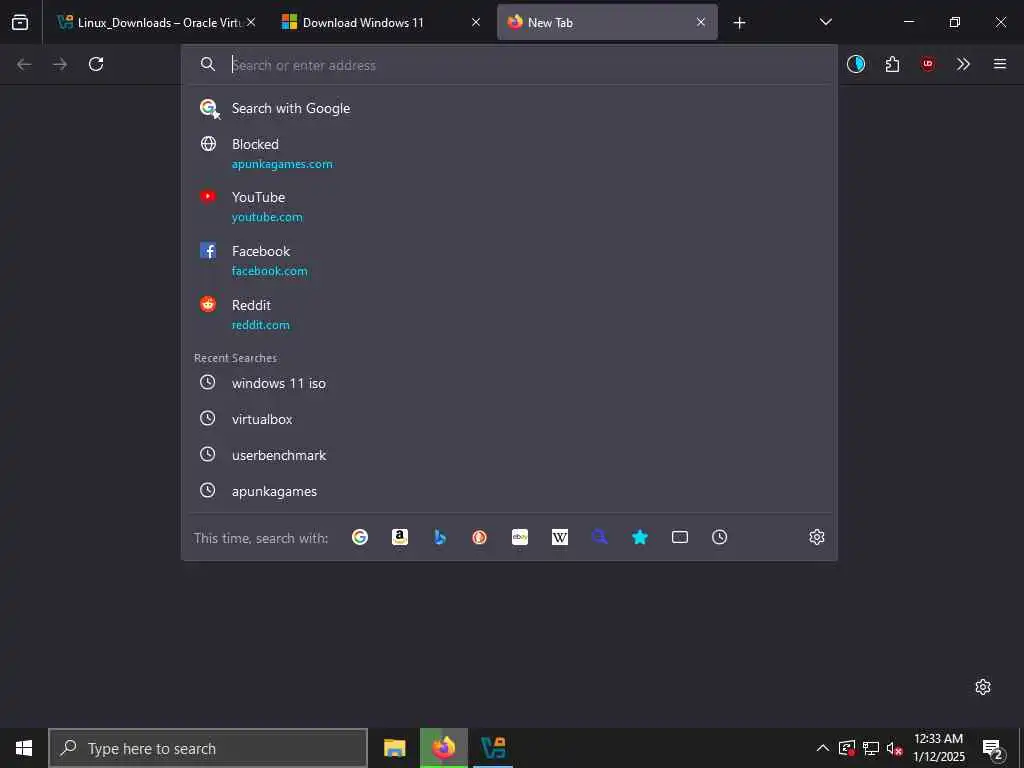Expand more tools overflow chevrons

click(963, 64)
